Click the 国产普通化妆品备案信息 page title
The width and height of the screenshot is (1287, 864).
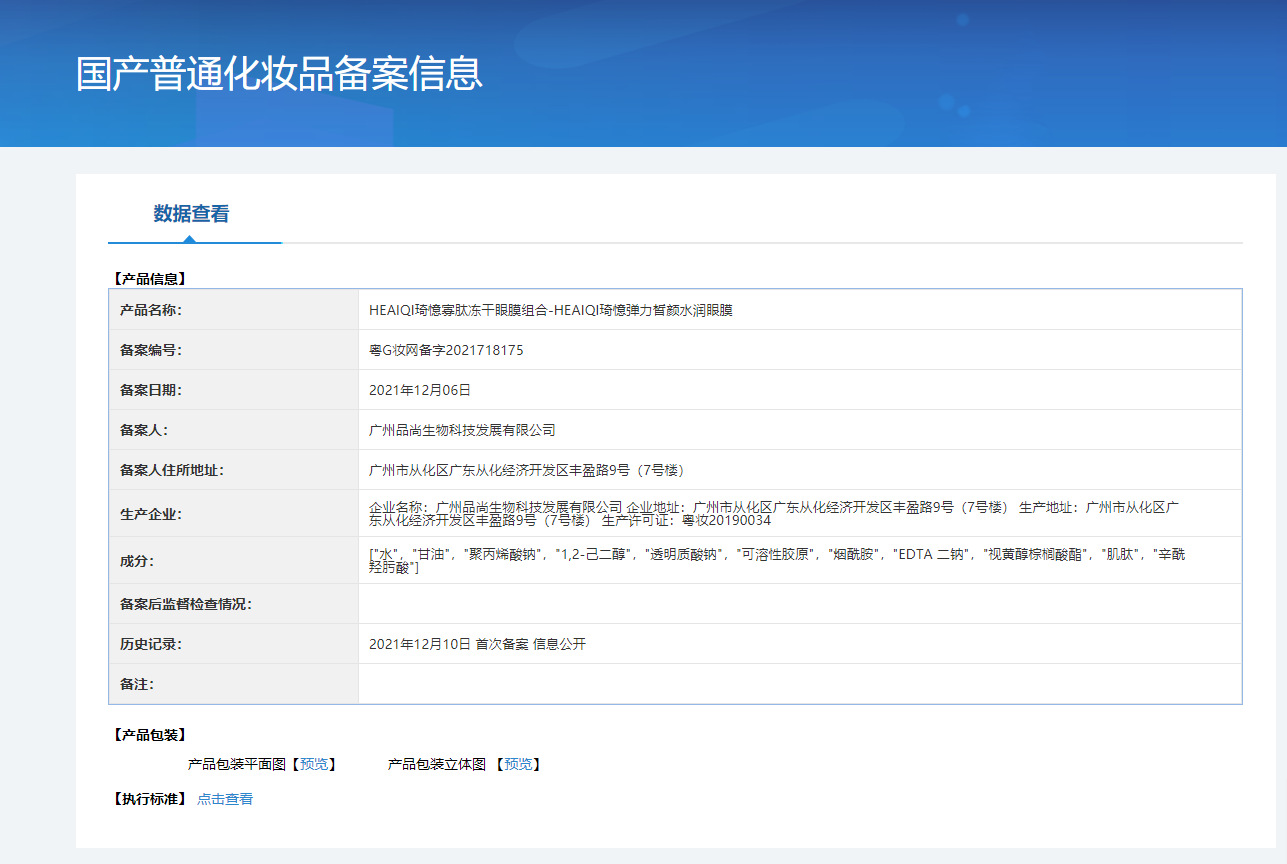[x=279, y=75]
